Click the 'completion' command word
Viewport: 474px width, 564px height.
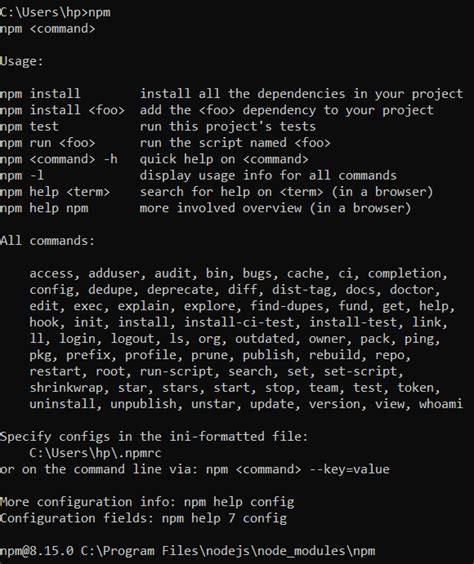pyautogui.click(x=404, y=274)
